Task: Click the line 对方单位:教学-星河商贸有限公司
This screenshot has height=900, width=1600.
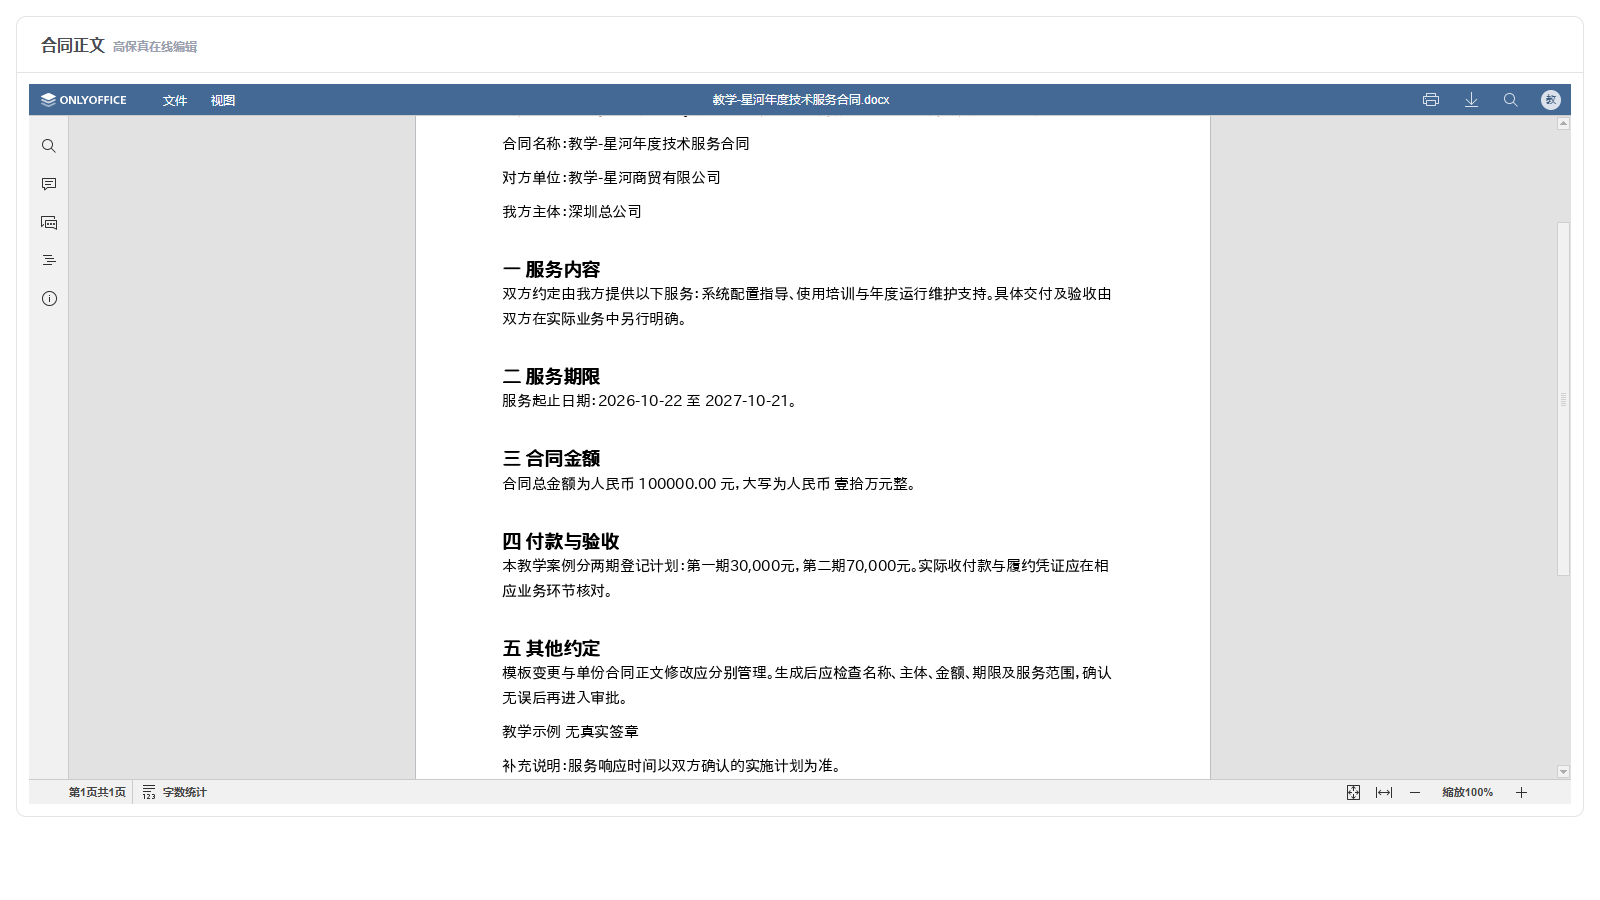Action: pos(611,178)
